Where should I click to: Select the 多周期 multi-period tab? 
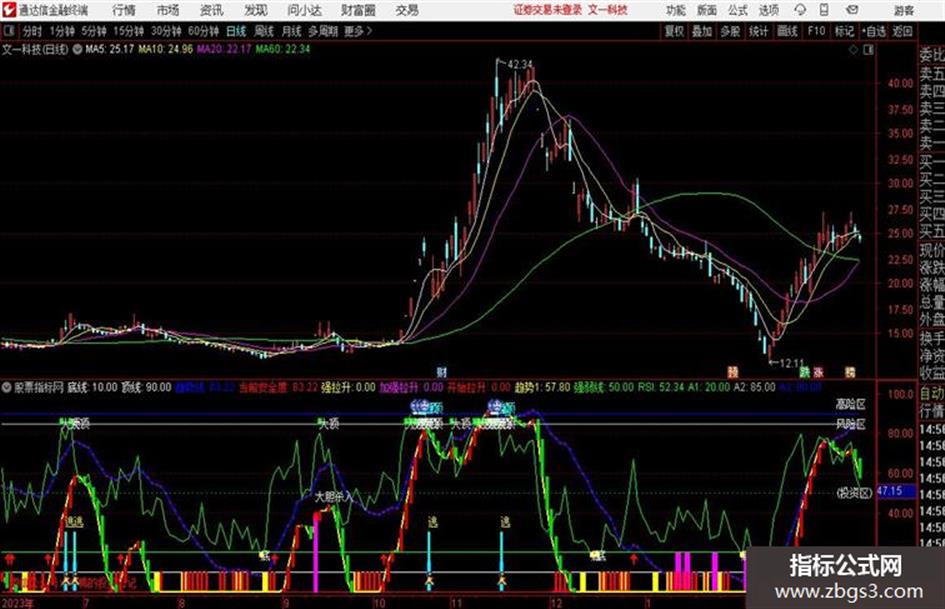pyautogui.click(x=322, y=31)
